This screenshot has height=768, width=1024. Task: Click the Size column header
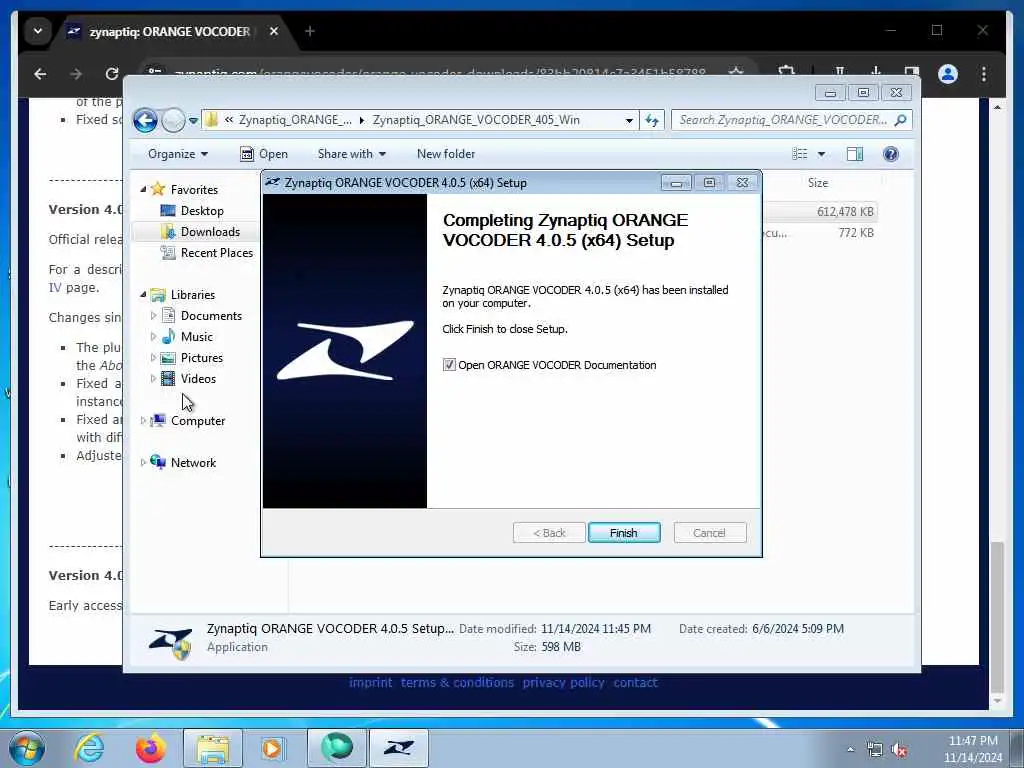point(818,183)
